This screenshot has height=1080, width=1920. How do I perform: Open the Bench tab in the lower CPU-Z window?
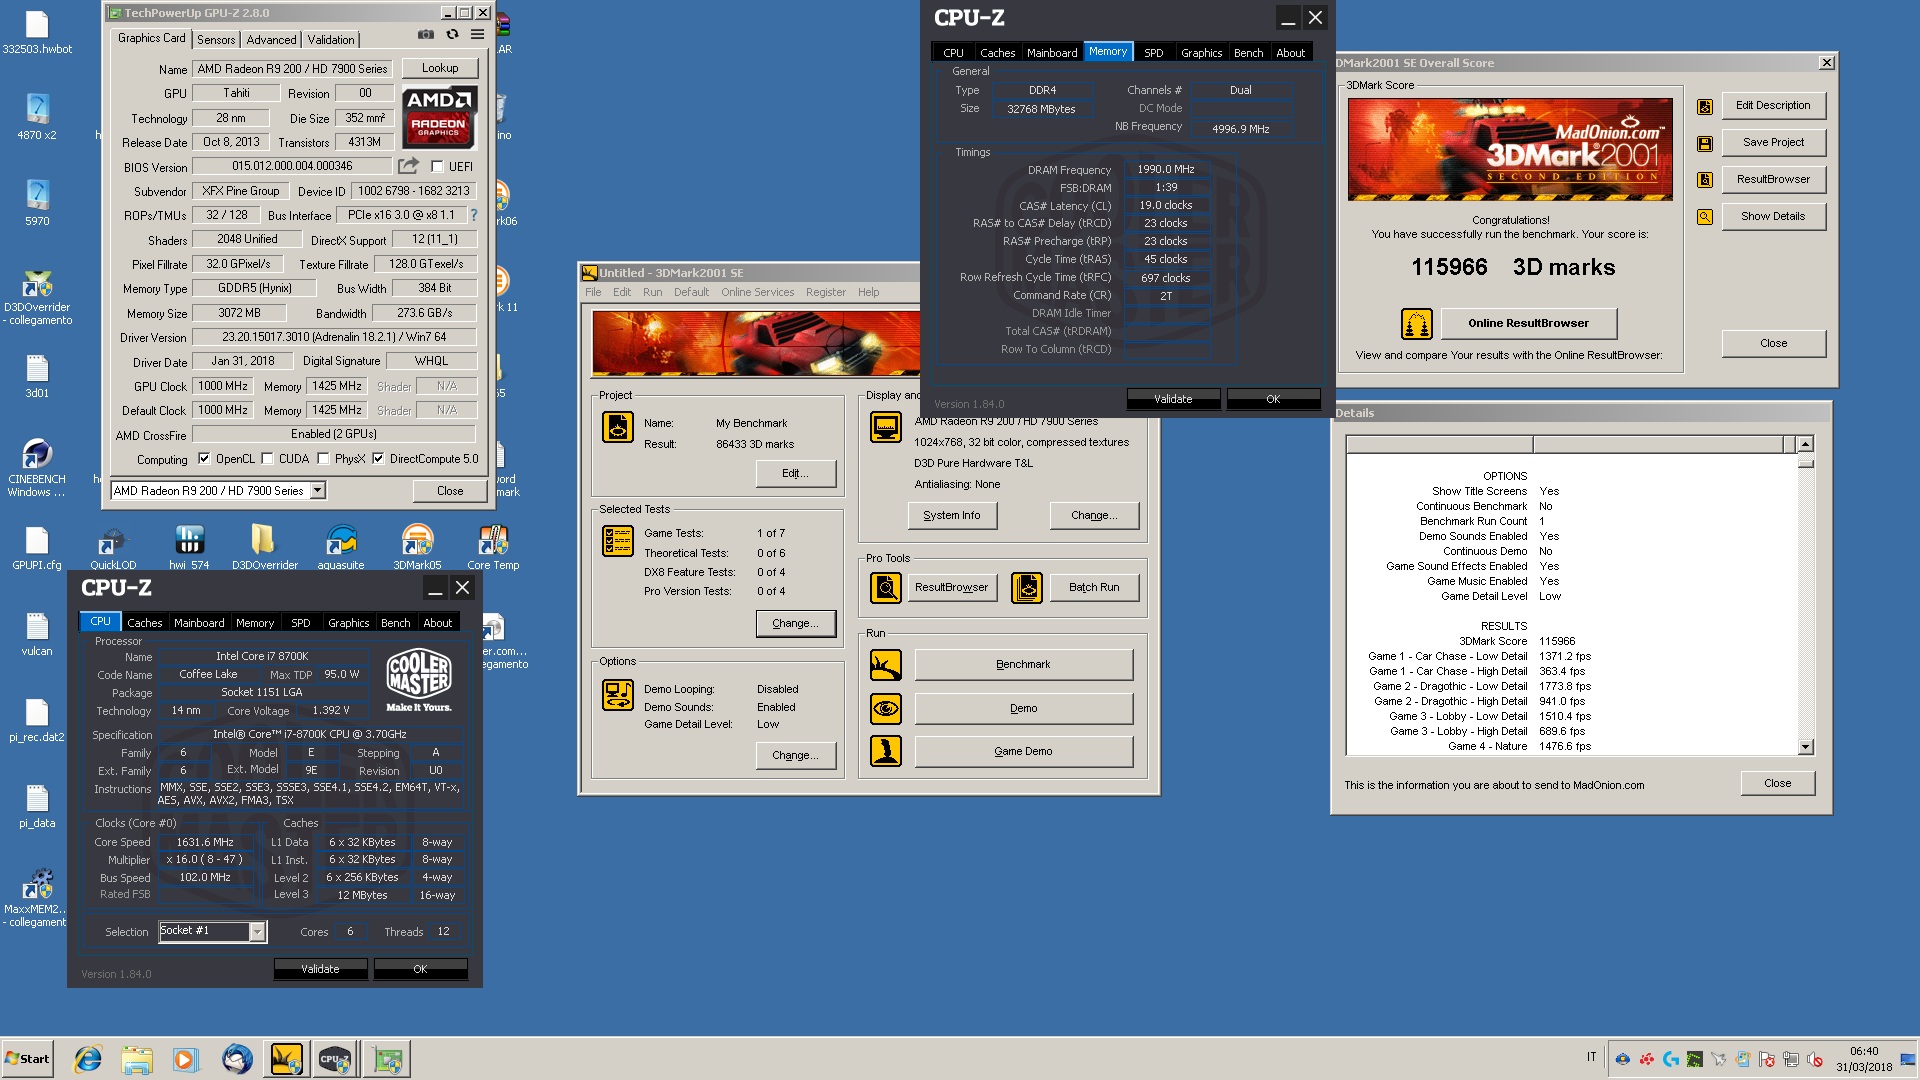(x=395, y=622)
